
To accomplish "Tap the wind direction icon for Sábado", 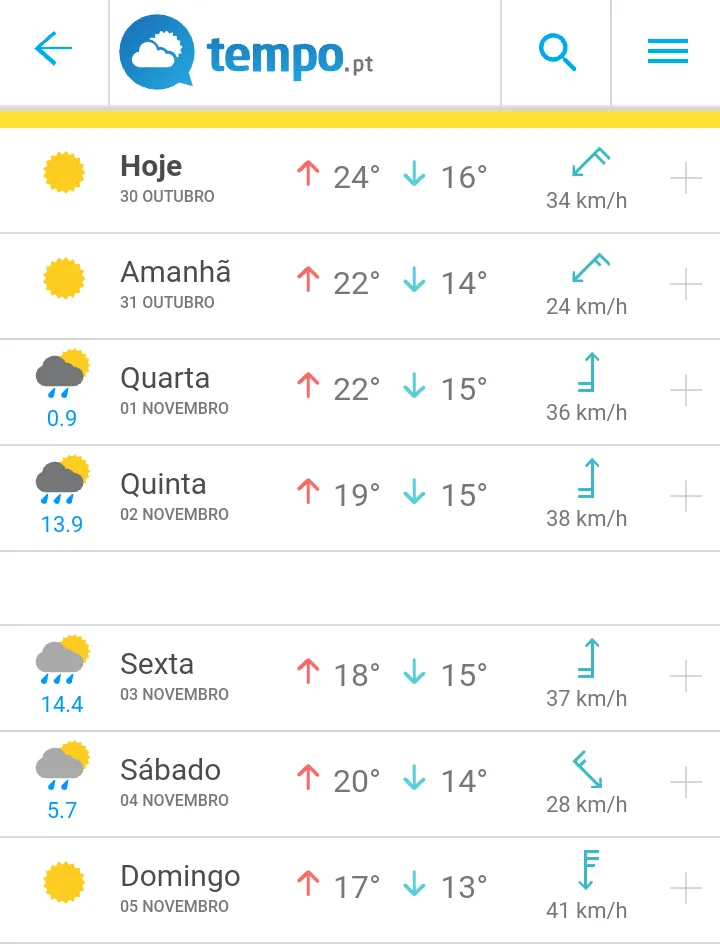I will [x=587, y=769].
